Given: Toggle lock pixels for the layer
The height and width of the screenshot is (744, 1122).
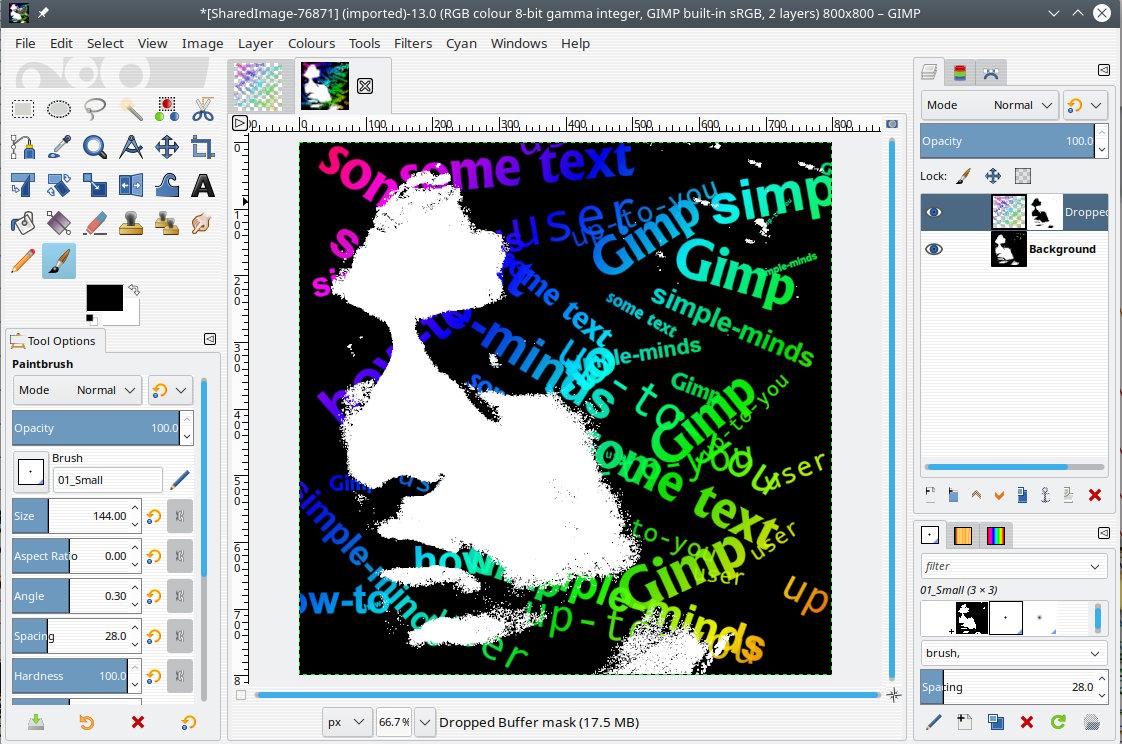Looking at the screenshot, I should coord(964,176).
